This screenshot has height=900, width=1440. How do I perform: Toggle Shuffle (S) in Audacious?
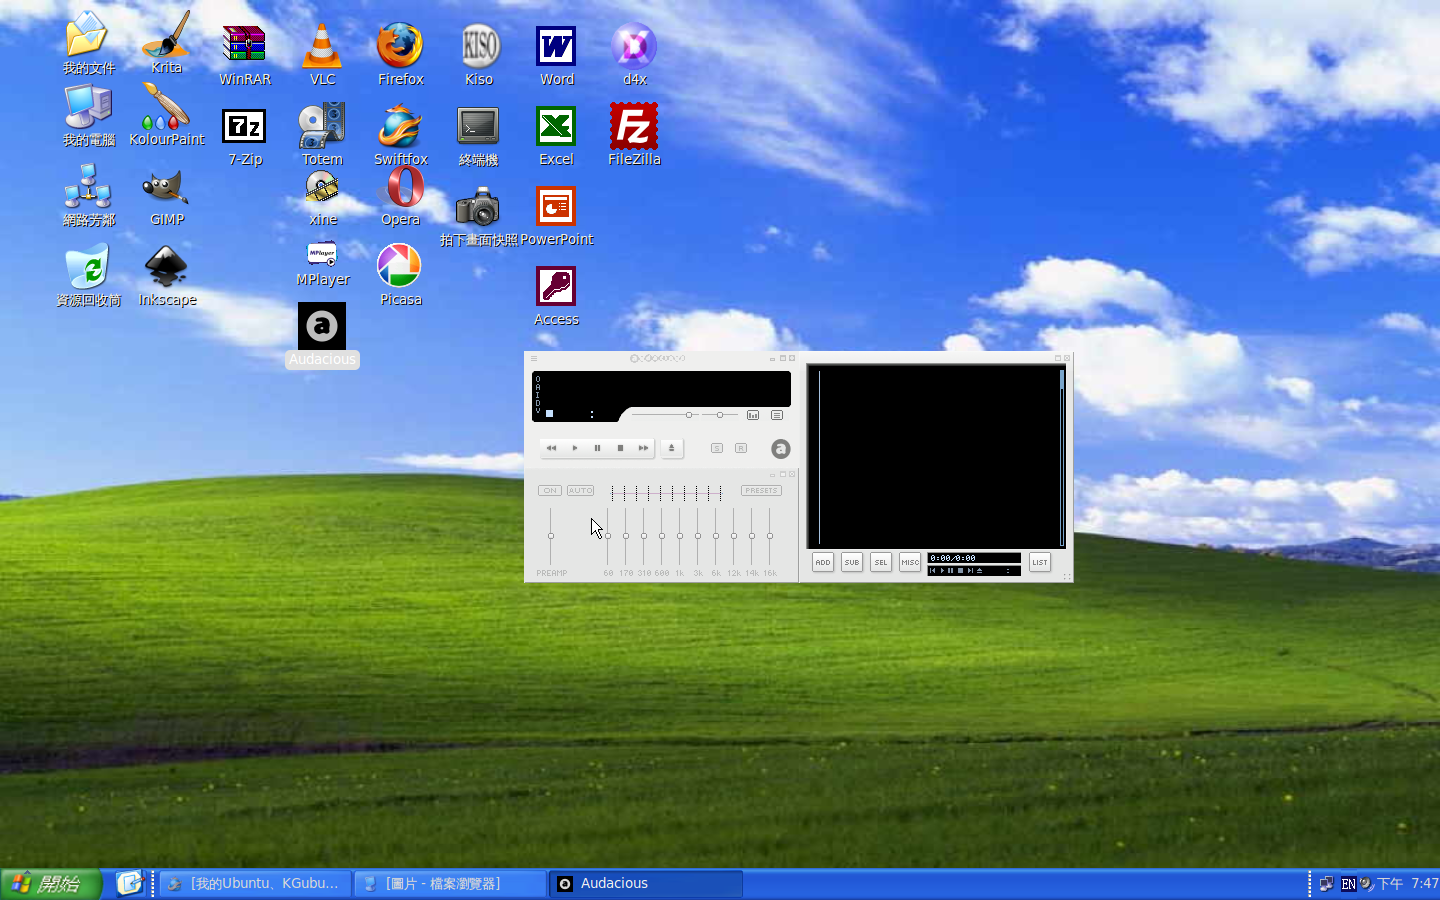(717, 448)
